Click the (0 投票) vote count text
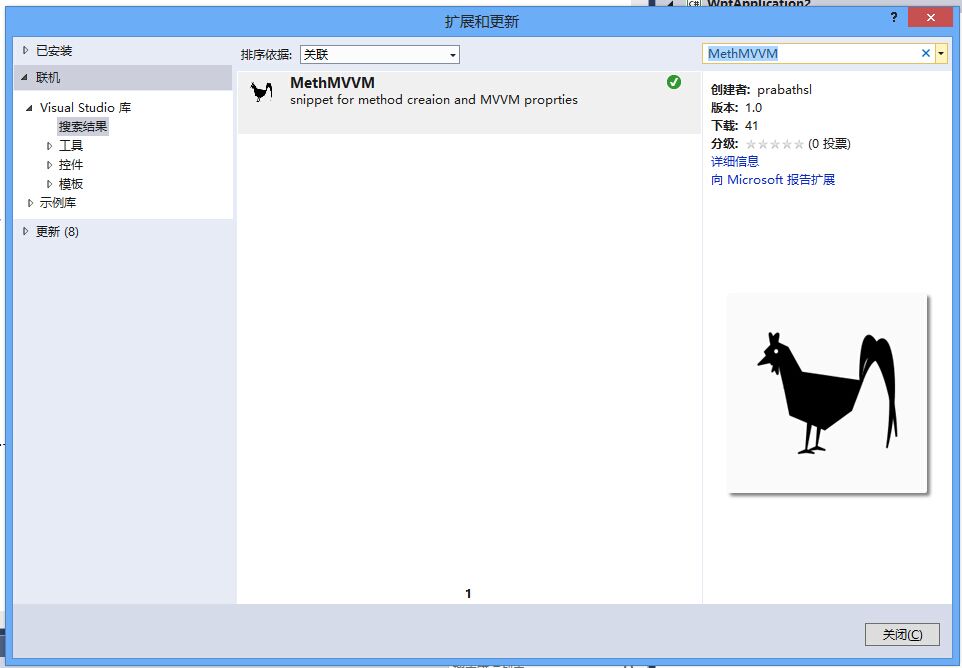The image size is (962, 668). click(829, 144)
